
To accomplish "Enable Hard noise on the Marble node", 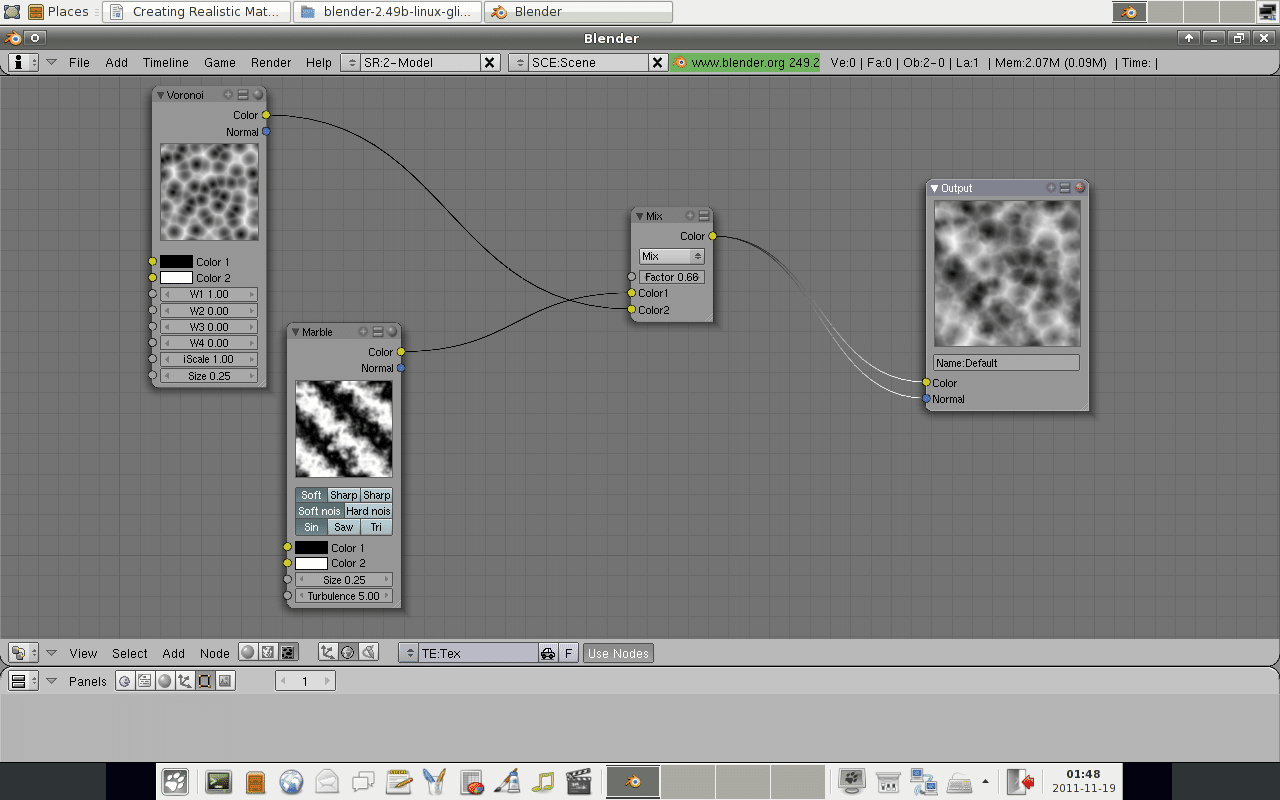I will coord(368,511).
